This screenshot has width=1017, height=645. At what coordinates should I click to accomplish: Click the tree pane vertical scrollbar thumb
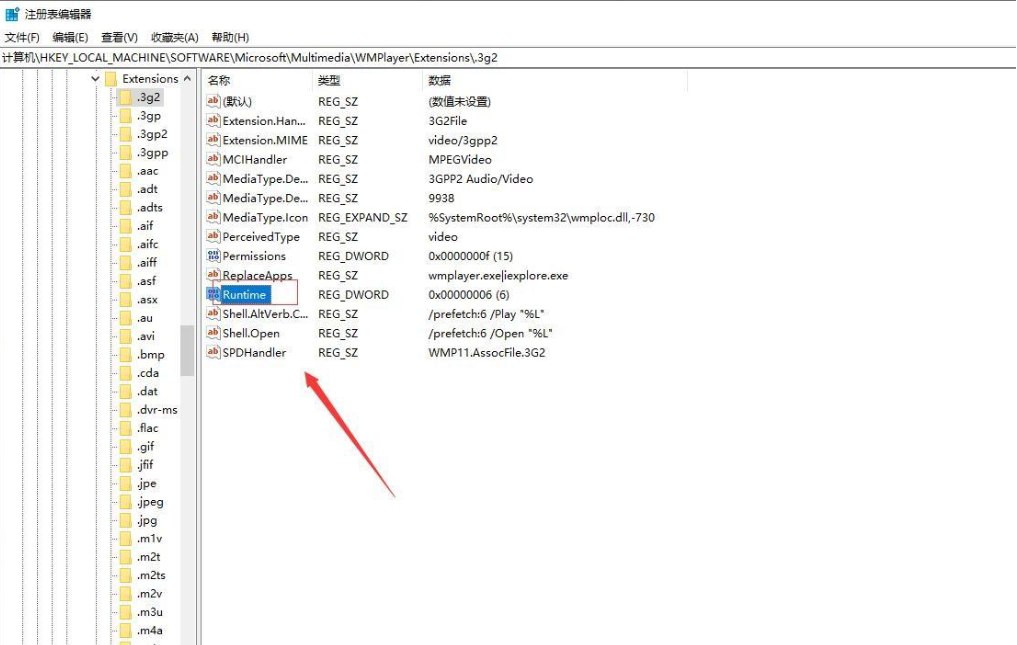point(187,350)
